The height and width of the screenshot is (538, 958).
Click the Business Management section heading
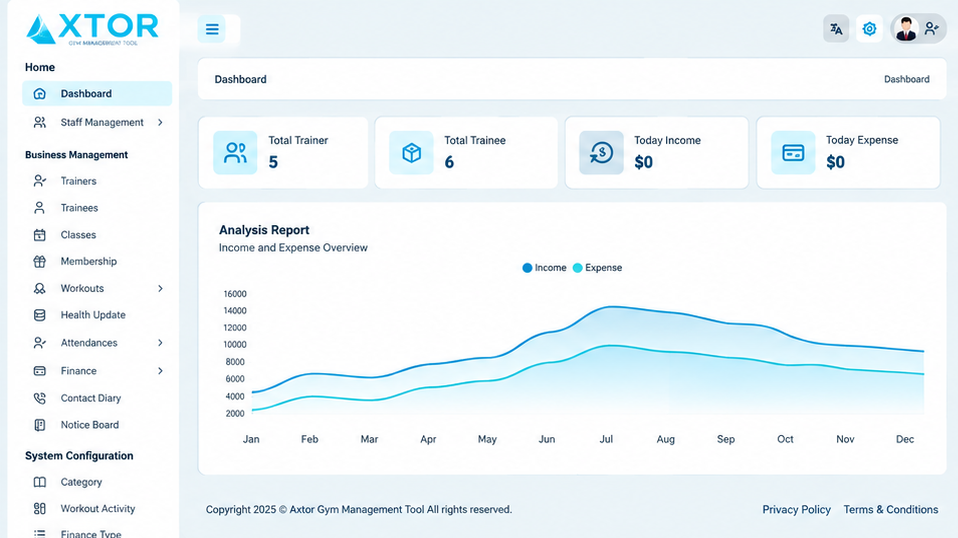coord(76,155)
